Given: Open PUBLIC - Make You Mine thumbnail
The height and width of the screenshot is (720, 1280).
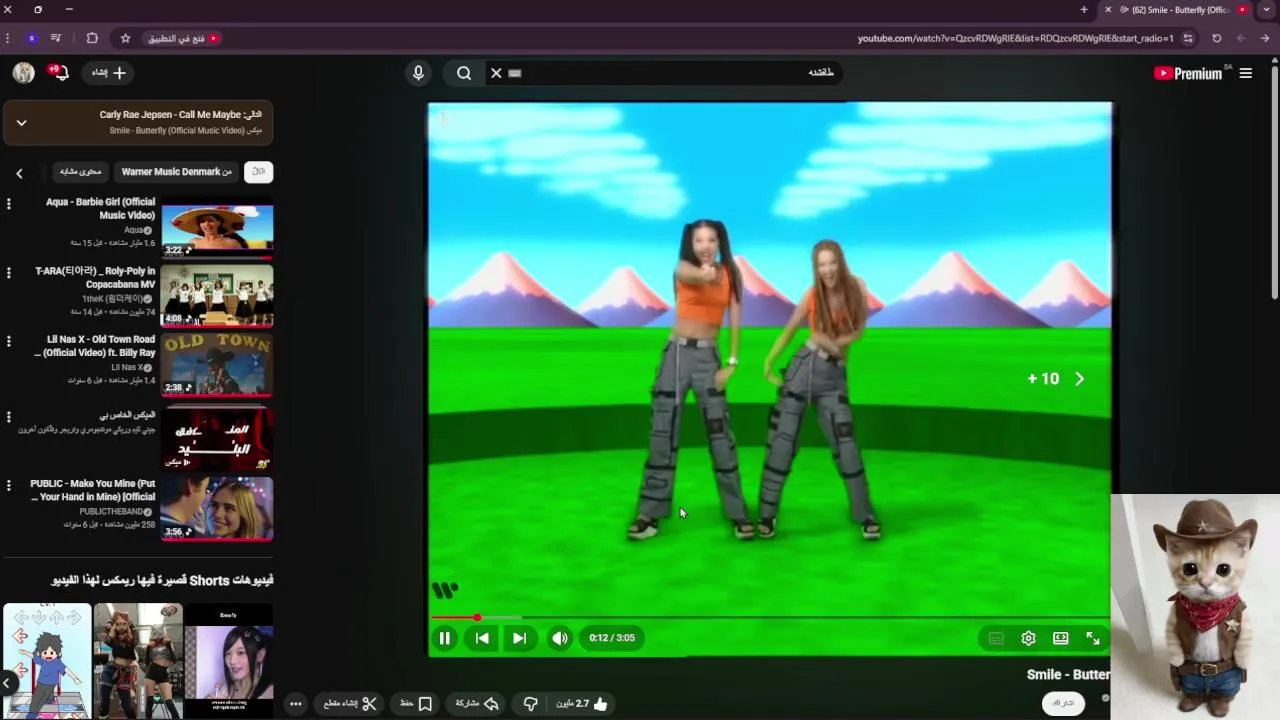Looking at the screenshot, I should tap(217, 509).
